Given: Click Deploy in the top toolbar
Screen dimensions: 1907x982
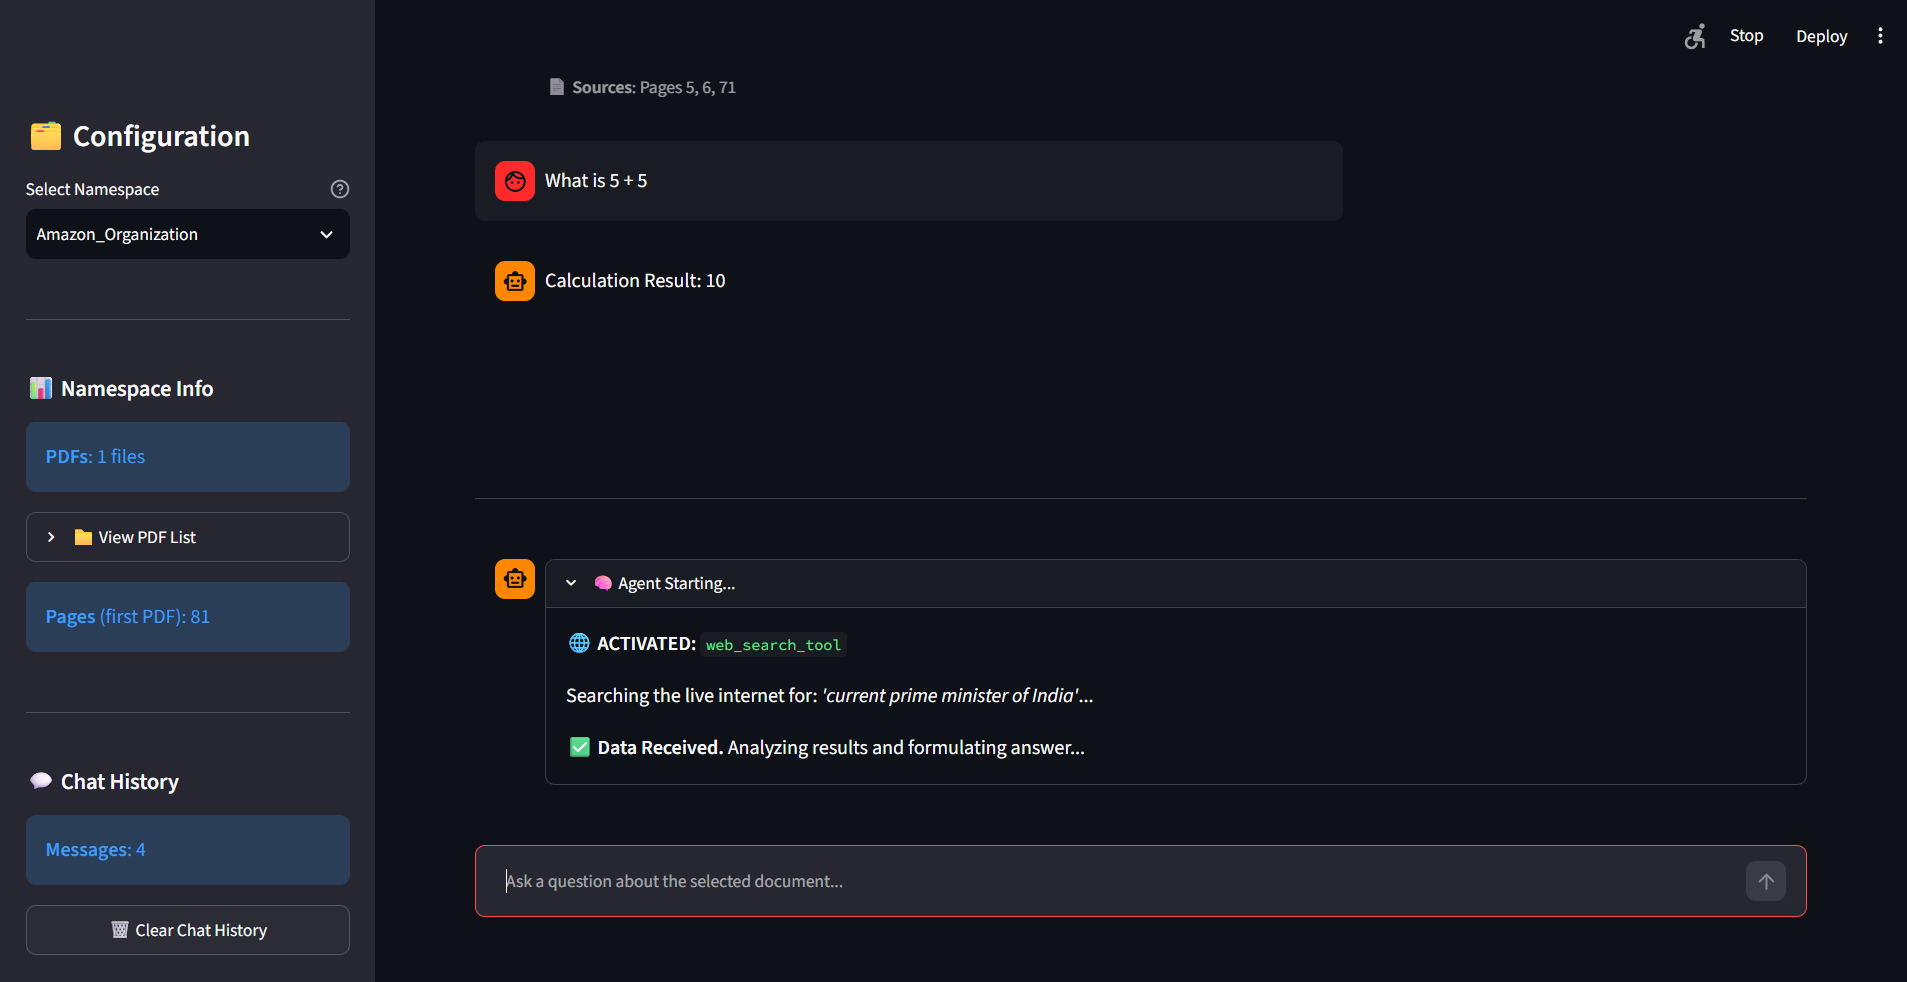Looking at the screenshot, I should tap(1821, 36).
